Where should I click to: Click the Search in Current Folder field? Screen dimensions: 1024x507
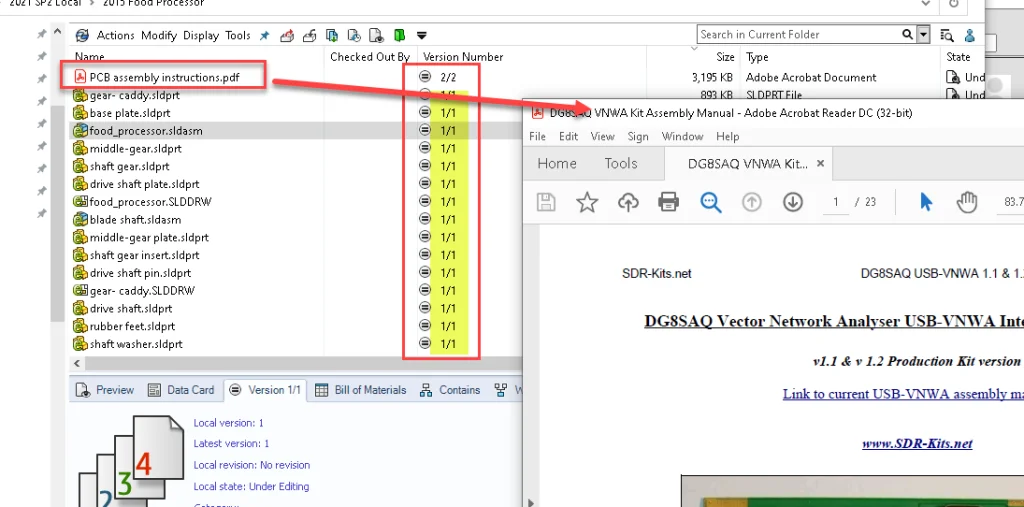coord(798,35)
